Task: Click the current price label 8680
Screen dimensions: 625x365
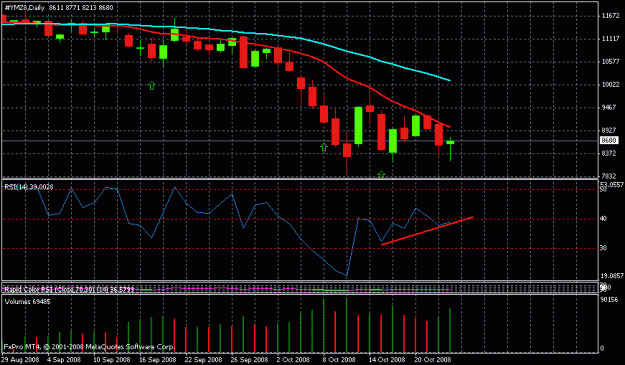Action: [609, 140]
